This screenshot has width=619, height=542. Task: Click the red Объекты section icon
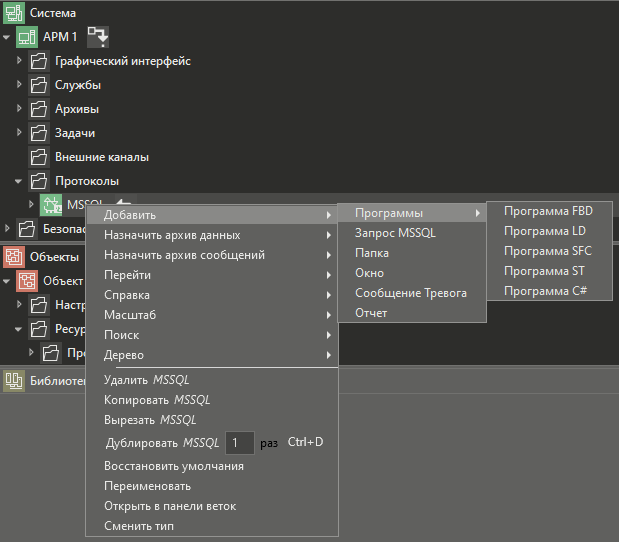(14, 257)
